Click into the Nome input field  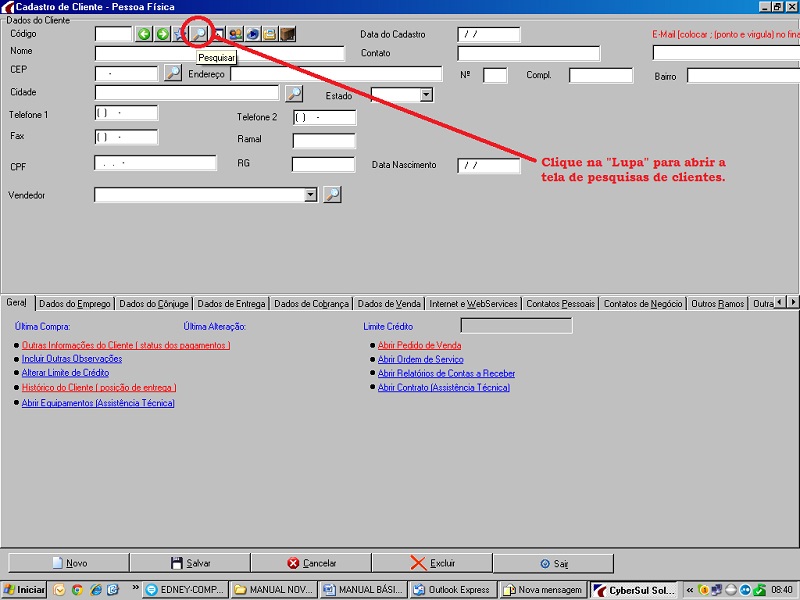(x=220, y=54)
